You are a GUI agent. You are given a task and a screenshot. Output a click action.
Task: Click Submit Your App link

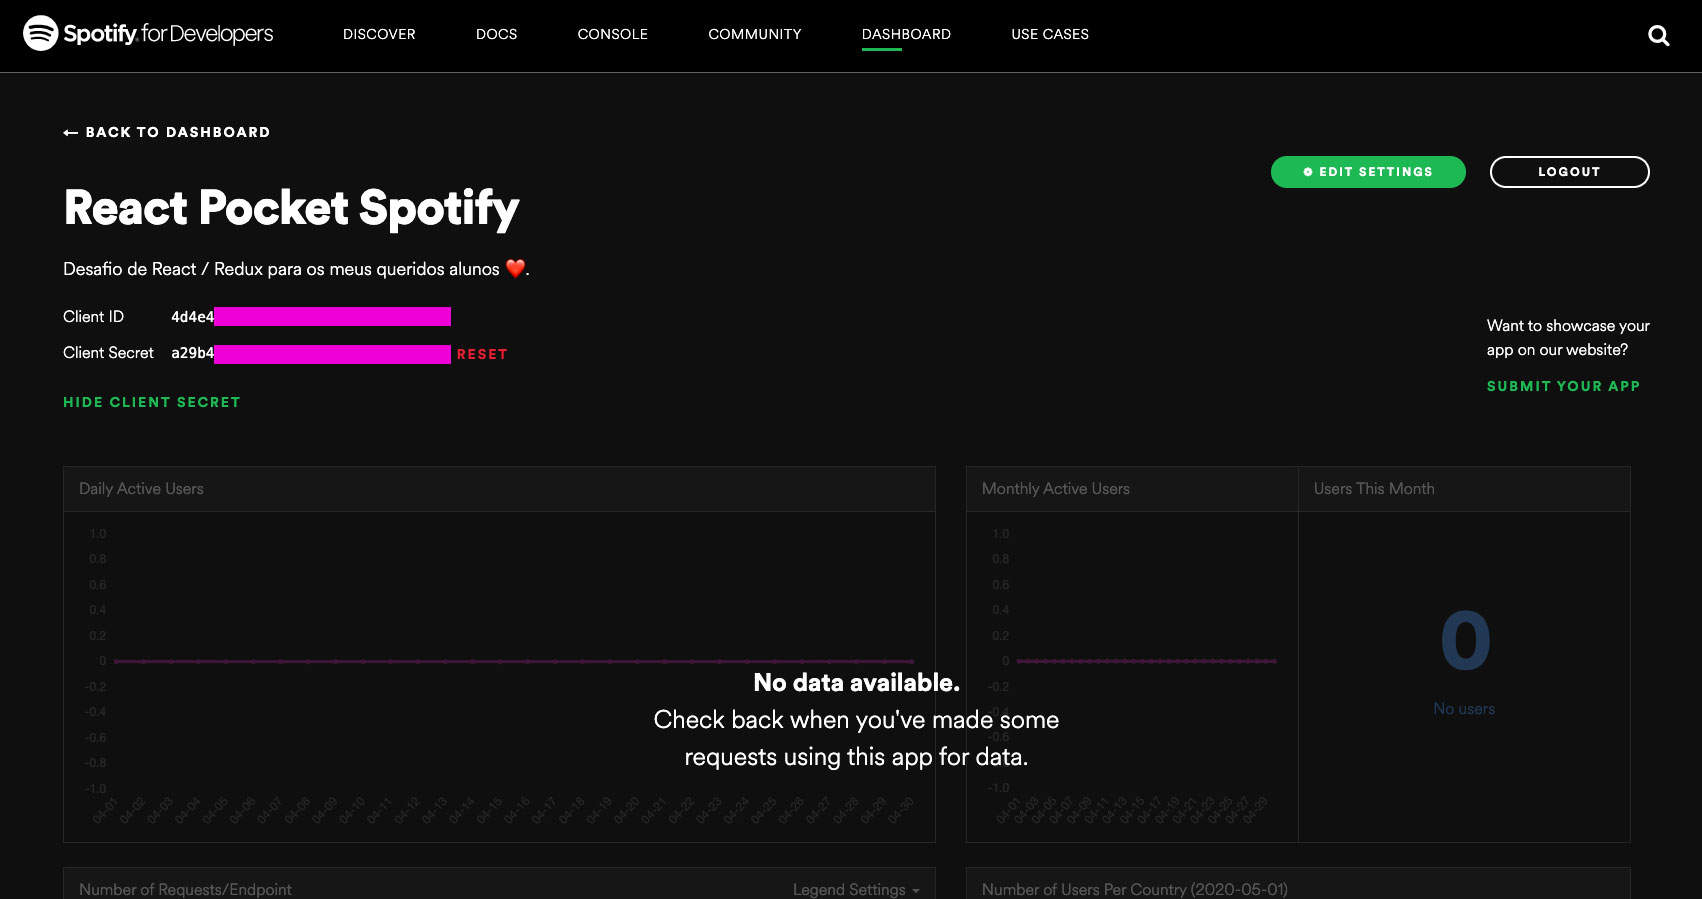point(1563,386)
